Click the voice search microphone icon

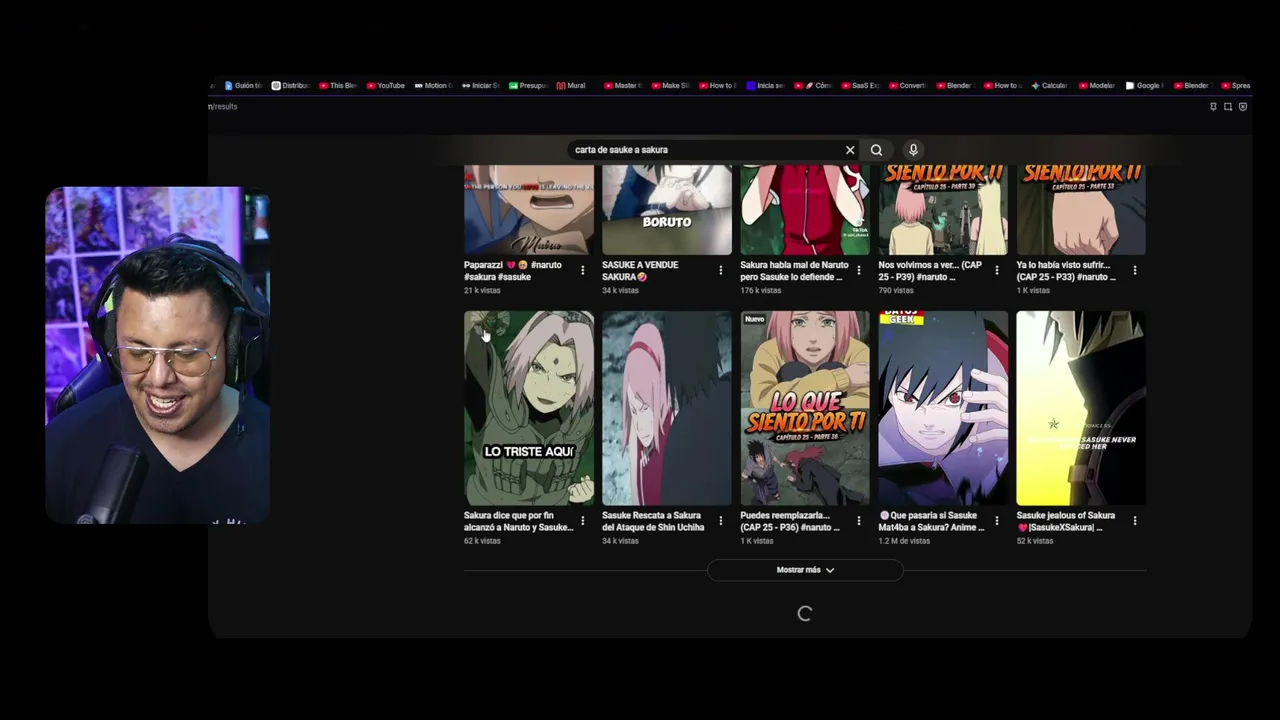pyautogui.click(x=913, y=150)
